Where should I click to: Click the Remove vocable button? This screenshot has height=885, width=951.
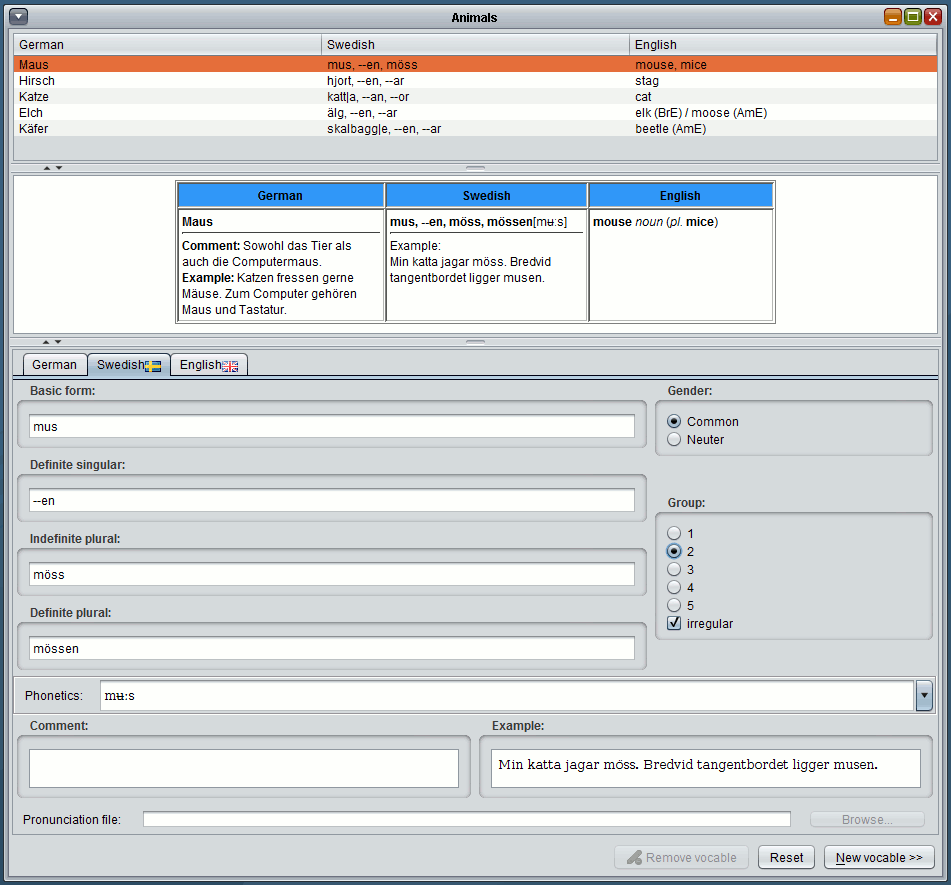click(x=681, y=857)
